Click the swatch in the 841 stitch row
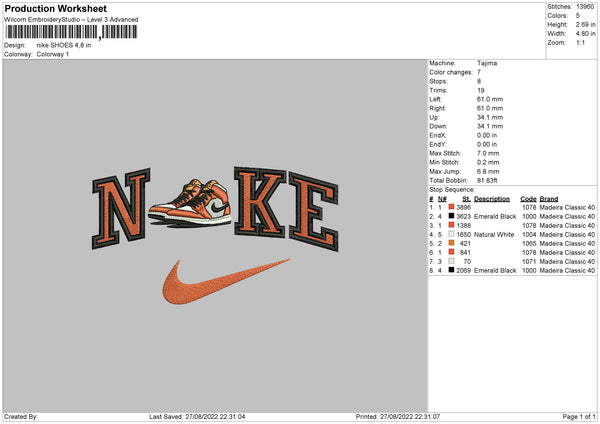Image resolution: width=600 pixels, height=424 pixels. click(452, 252)
